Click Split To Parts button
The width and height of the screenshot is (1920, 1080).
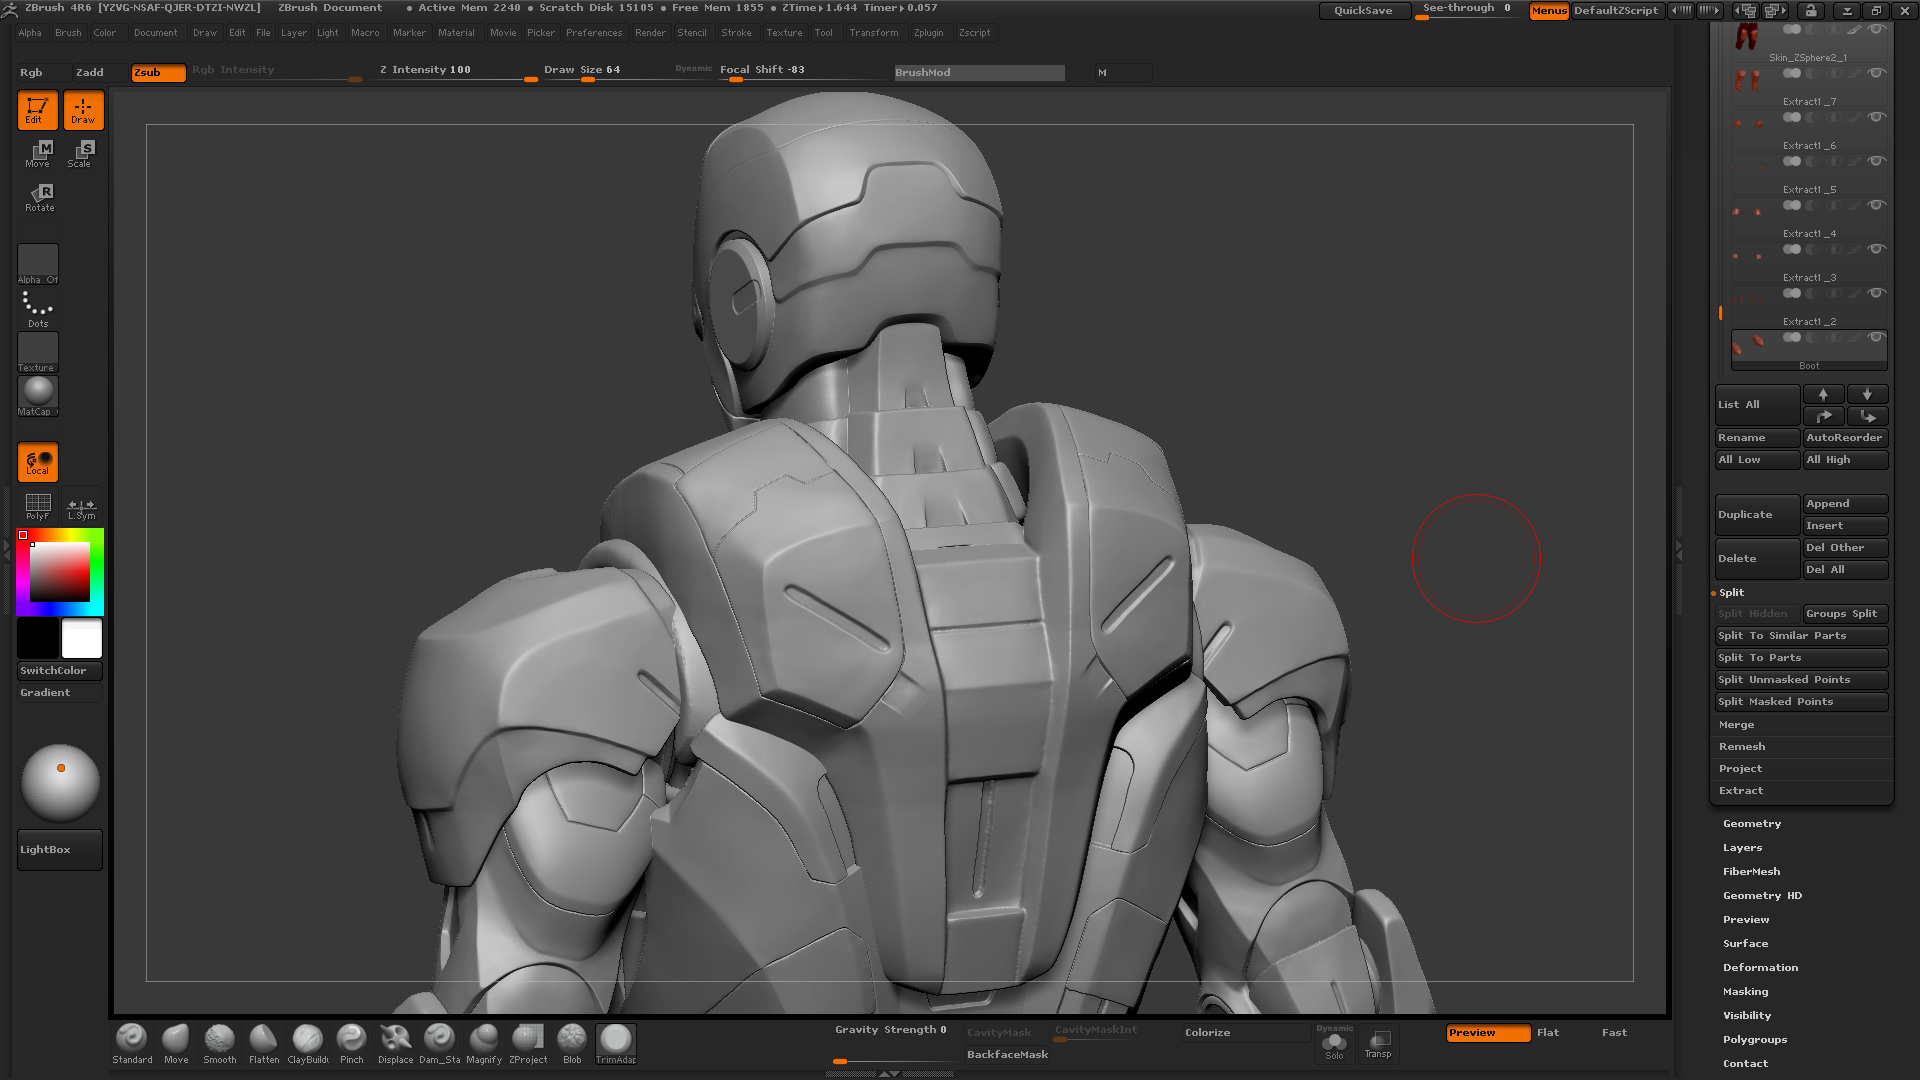tap(1801, 658)
